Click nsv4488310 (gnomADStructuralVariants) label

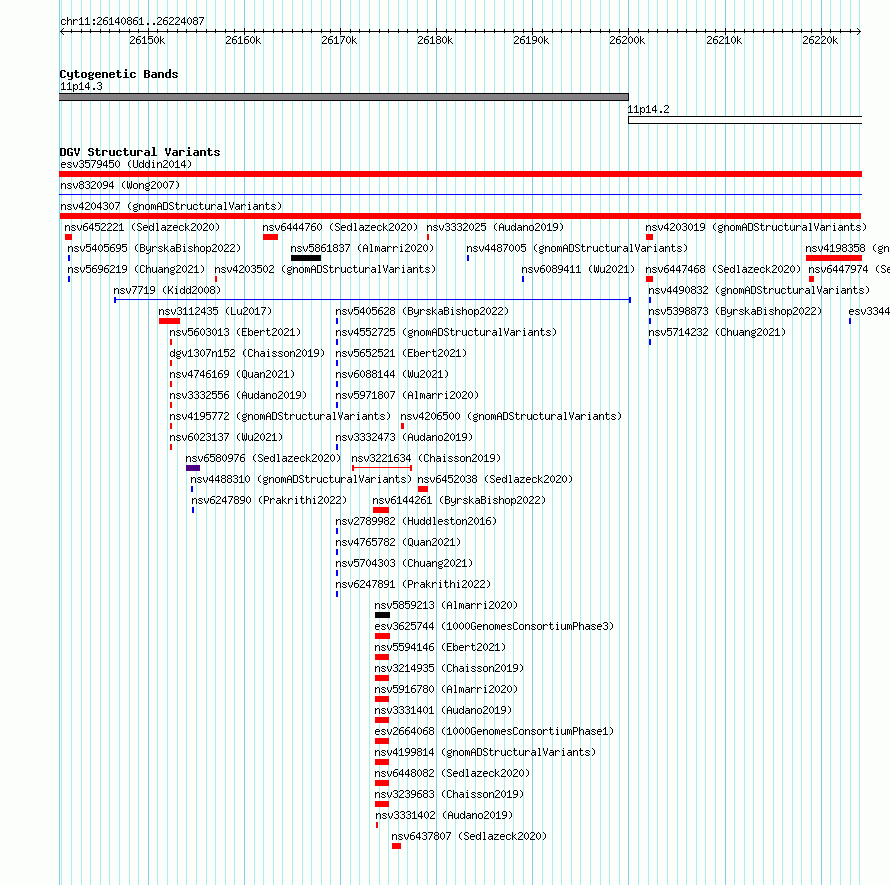click(x=301, y=479)
